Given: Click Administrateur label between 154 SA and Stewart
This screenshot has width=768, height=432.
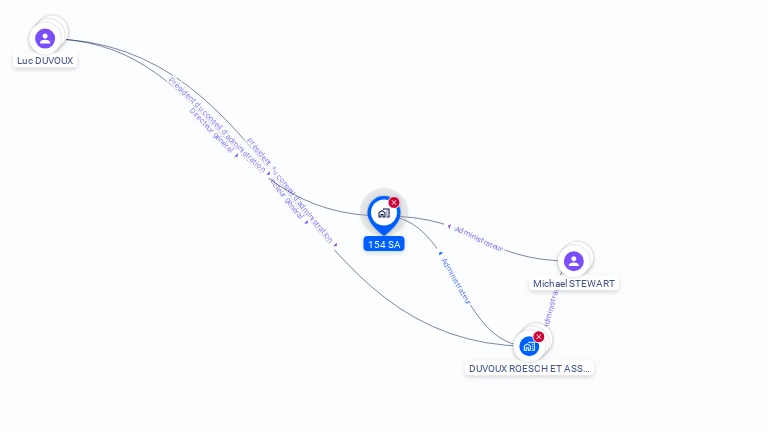Looking at the screenshot, I should pyautogui.click(x=478, y=239).
